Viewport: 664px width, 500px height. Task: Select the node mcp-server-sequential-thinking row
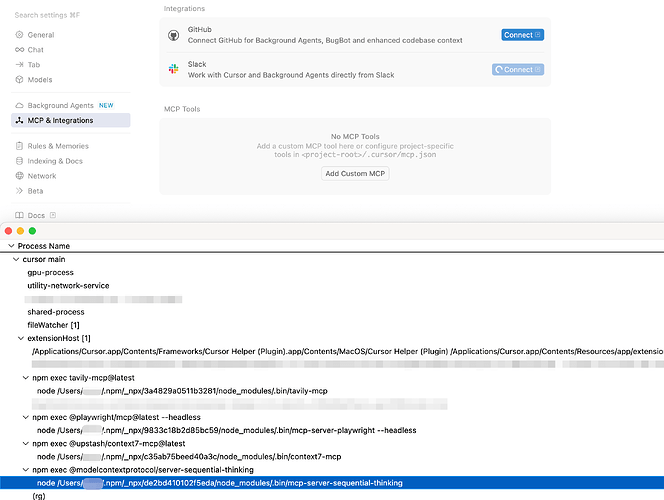click(x=332, y=483)
